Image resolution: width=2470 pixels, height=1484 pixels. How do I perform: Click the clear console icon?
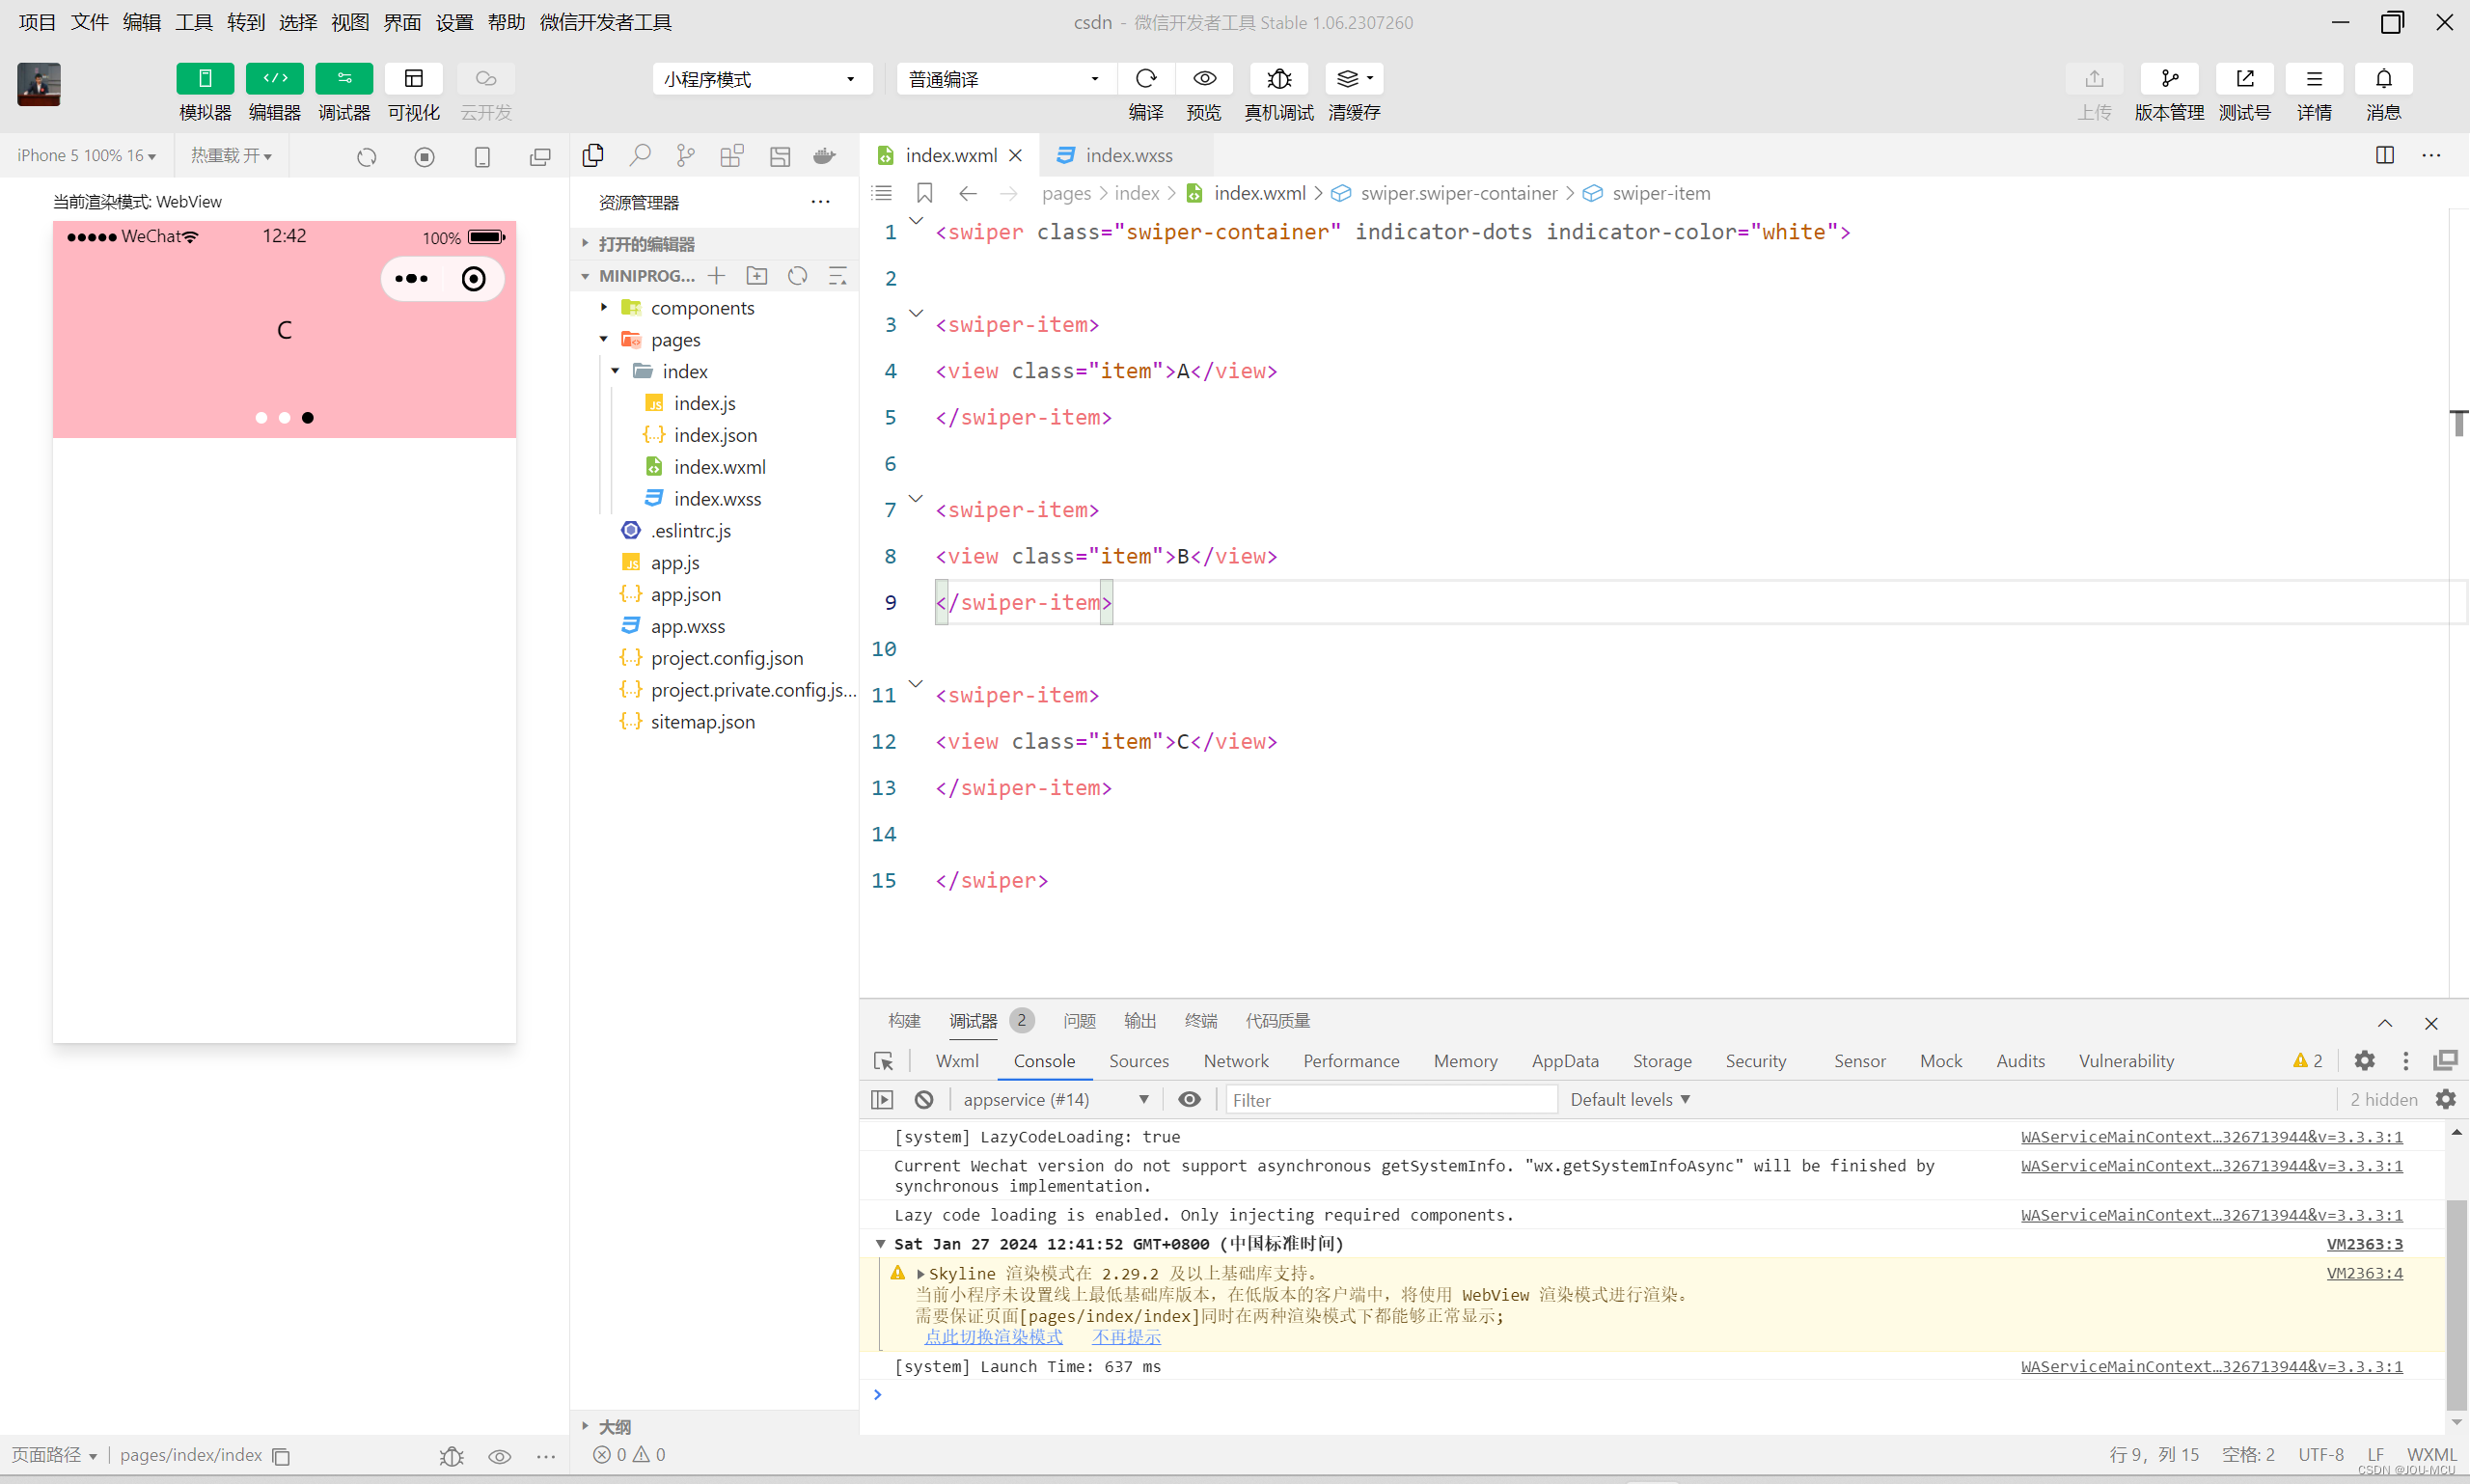[924, 1099]
